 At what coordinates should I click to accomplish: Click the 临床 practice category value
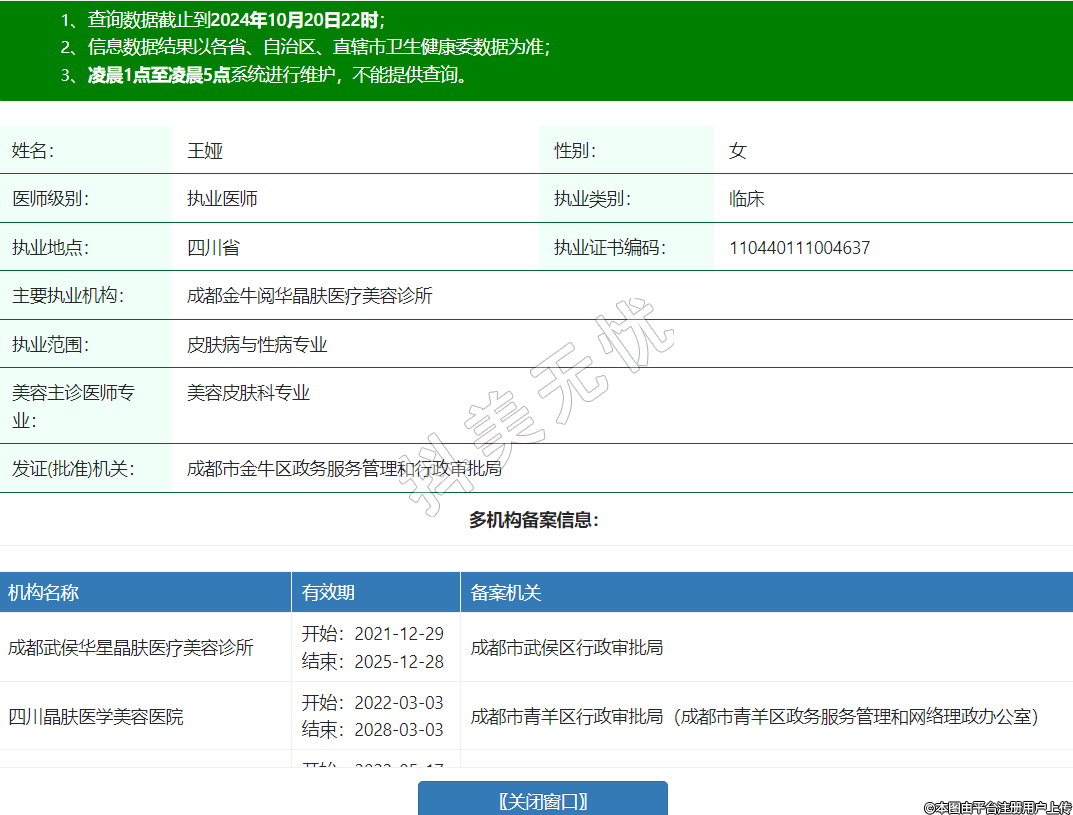(746, 199)
